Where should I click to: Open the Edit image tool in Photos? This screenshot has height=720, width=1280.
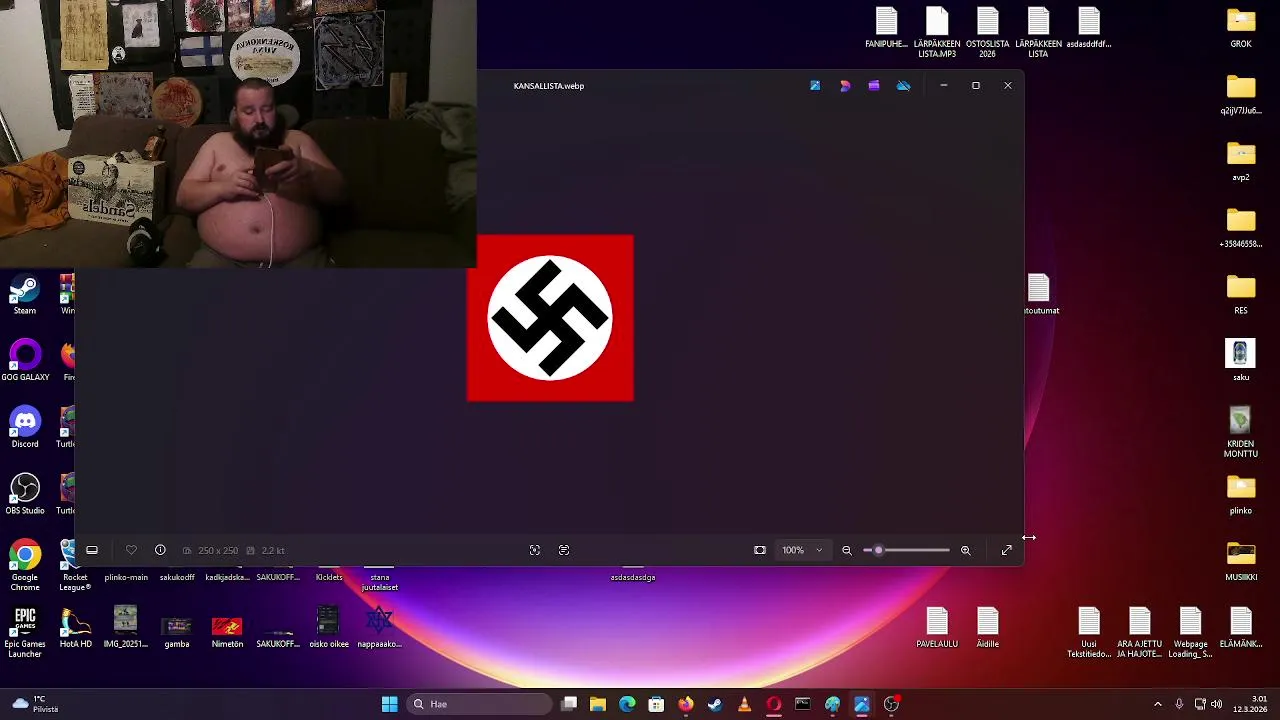815,86
